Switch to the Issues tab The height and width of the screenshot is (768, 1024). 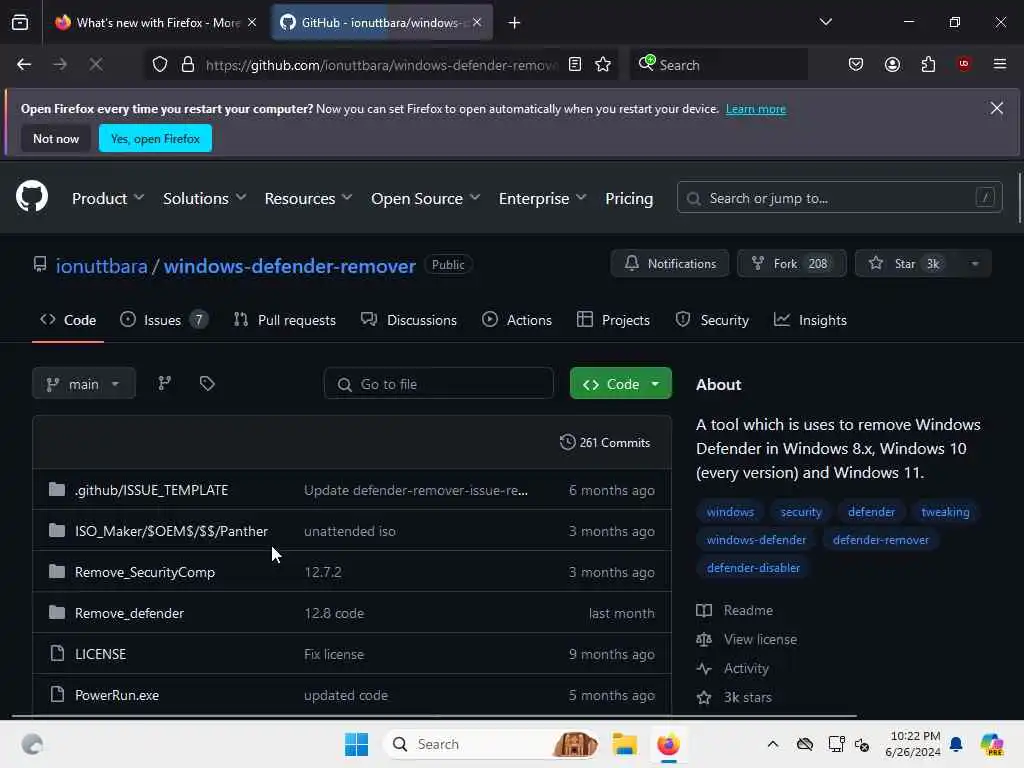[x=164, y=319]
